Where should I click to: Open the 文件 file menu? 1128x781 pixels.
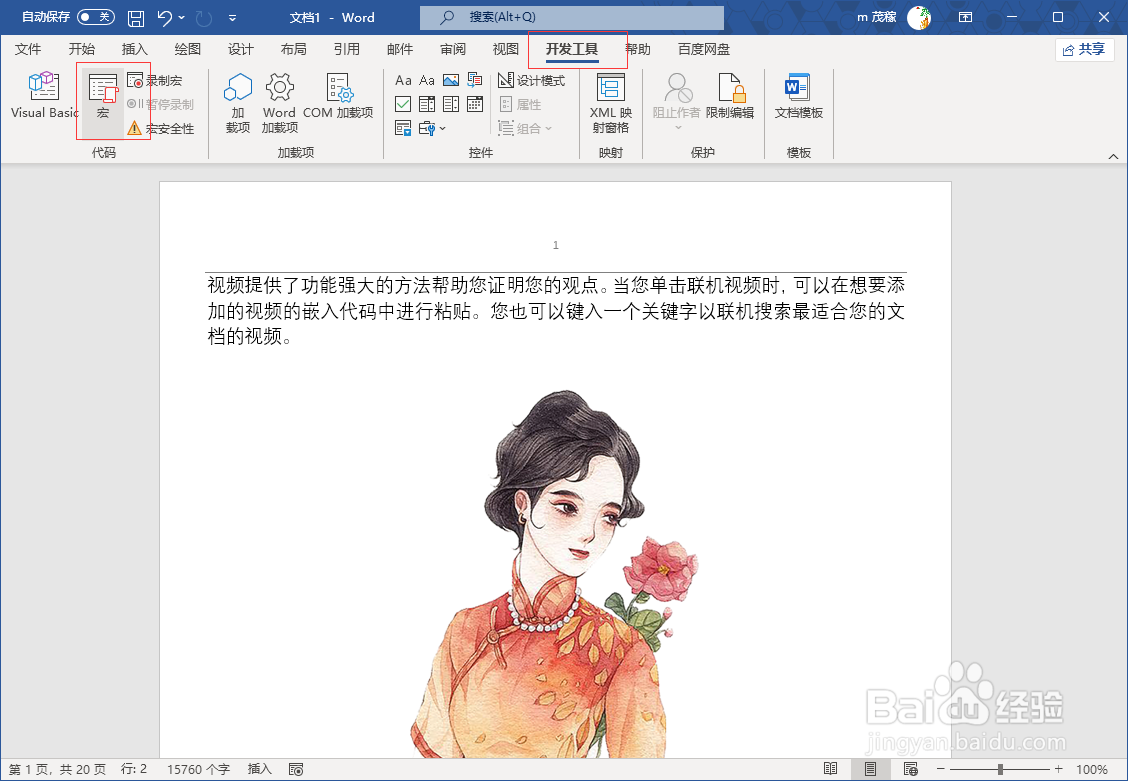click(28, 49)
